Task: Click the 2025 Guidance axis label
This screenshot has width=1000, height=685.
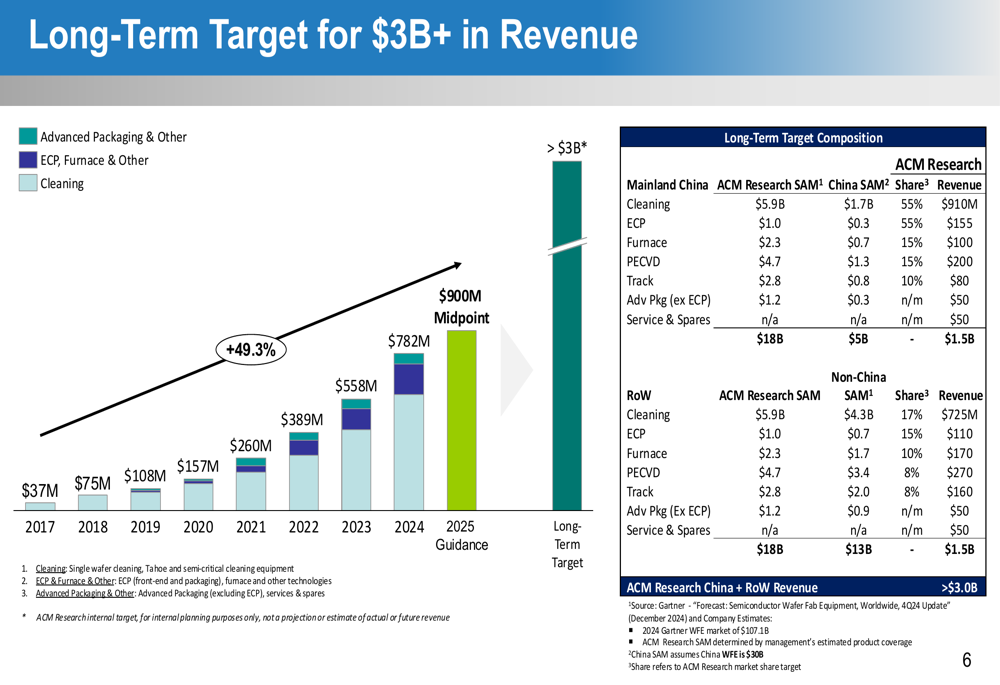Action: pos(461,536)
